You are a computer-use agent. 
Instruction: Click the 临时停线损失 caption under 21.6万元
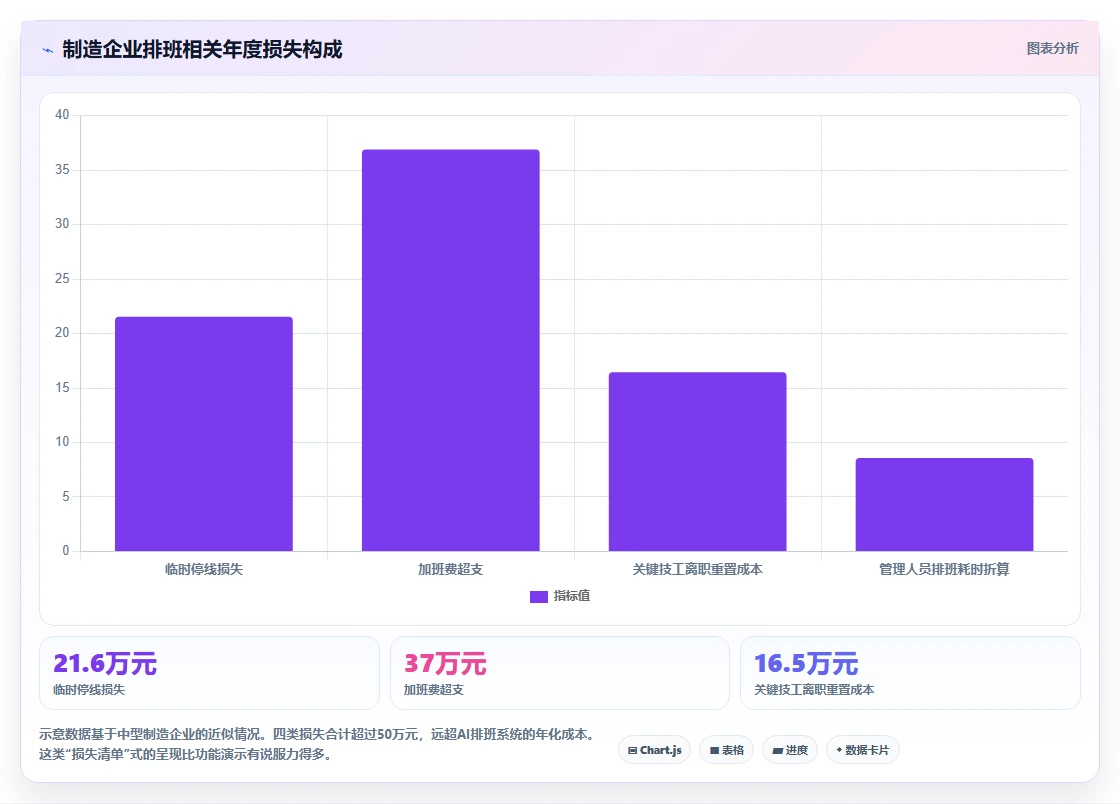89,690
